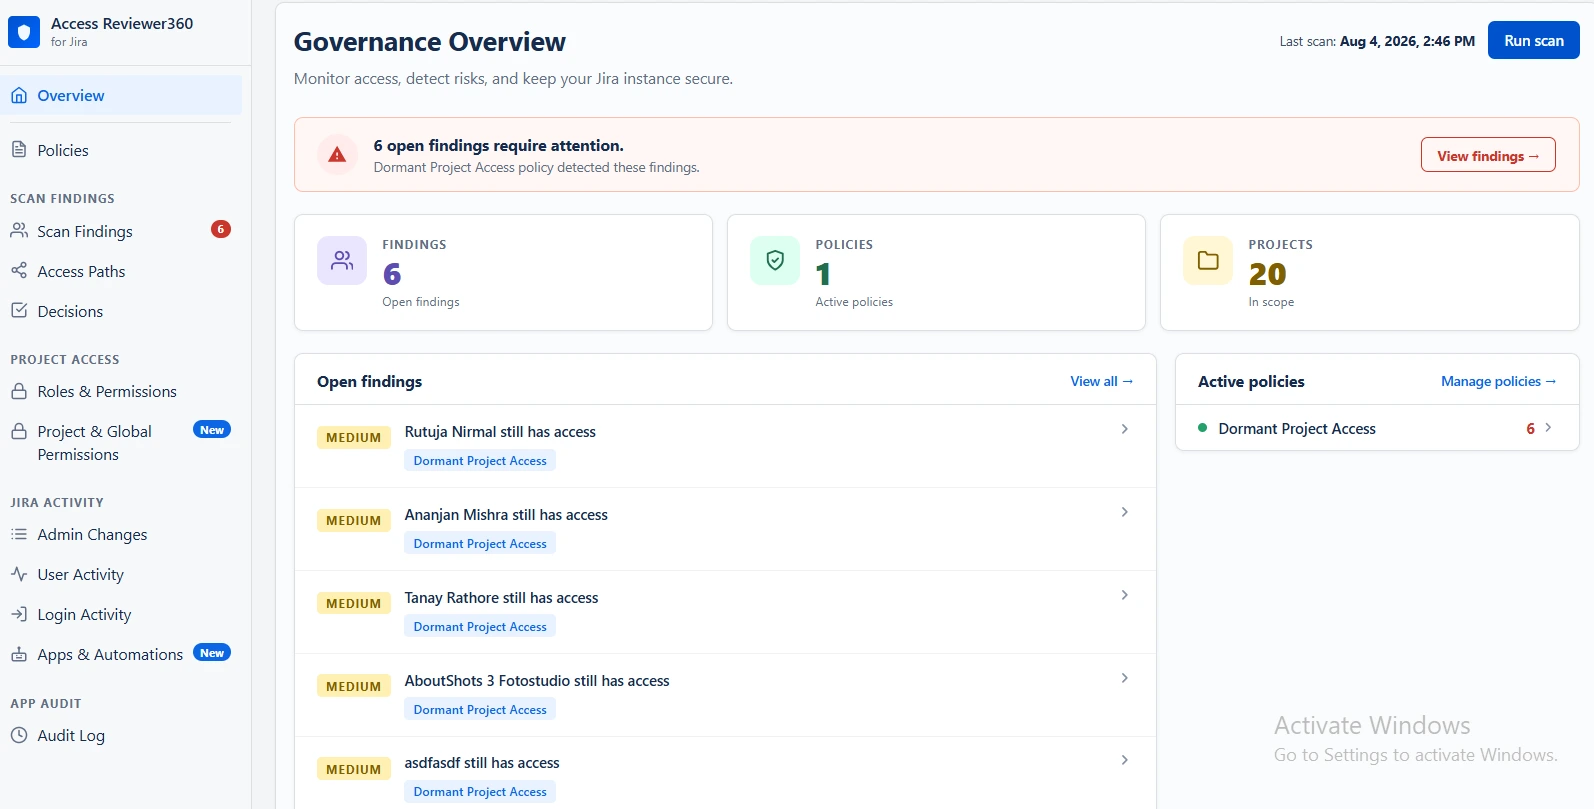Expand the Tanay Rathore finding chevron
This screenshot has height=809, width=1594.
[1125, 595]
